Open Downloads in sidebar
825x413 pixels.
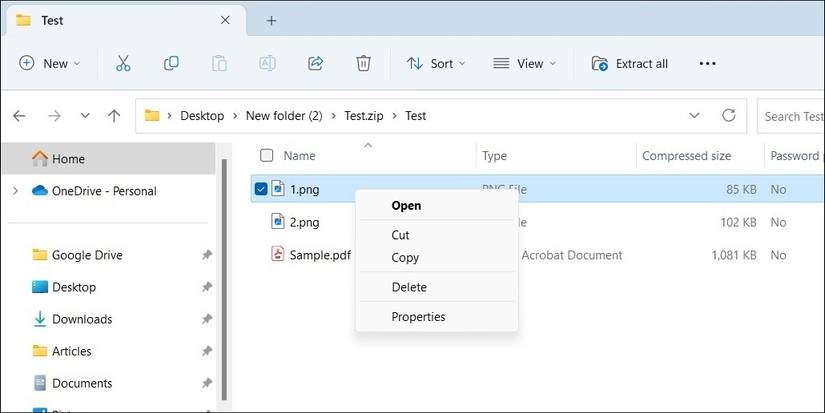[82, 319]
